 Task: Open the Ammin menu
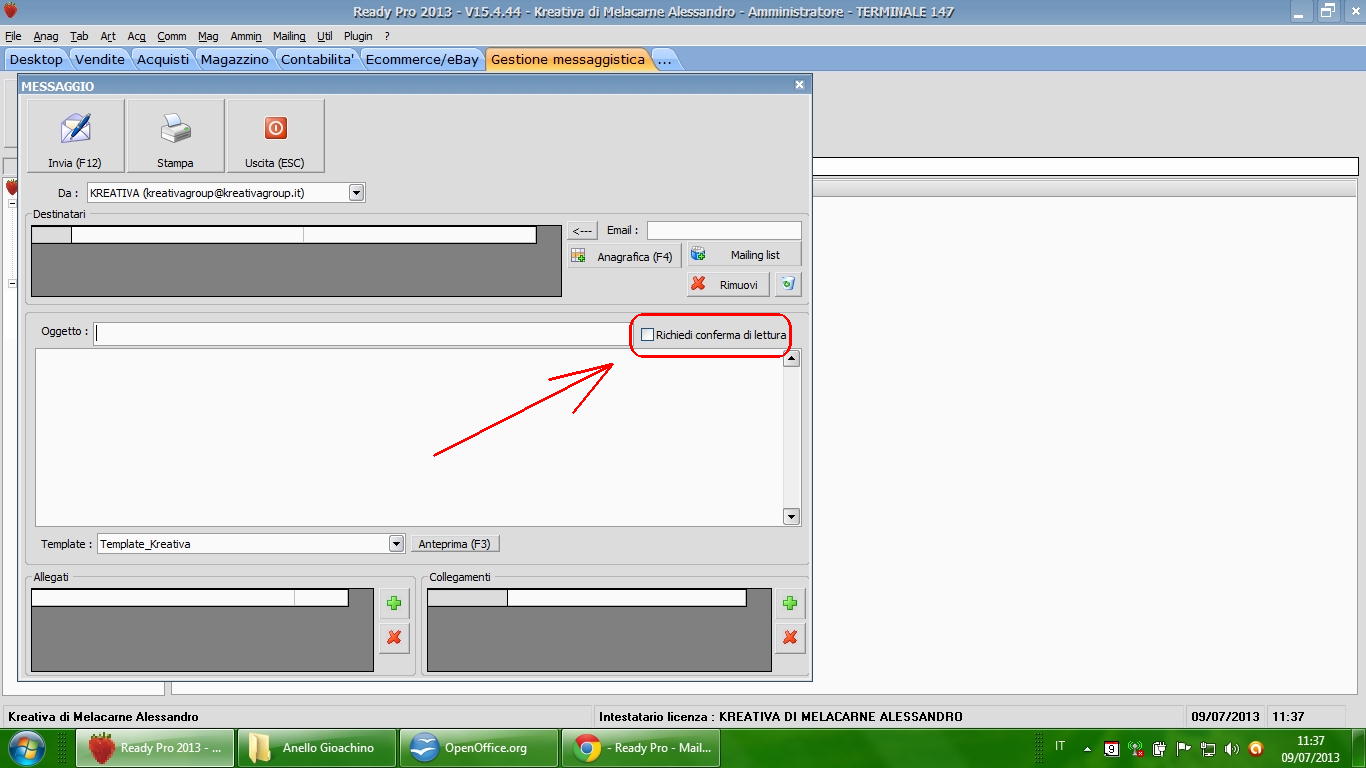tap(246, 36)
